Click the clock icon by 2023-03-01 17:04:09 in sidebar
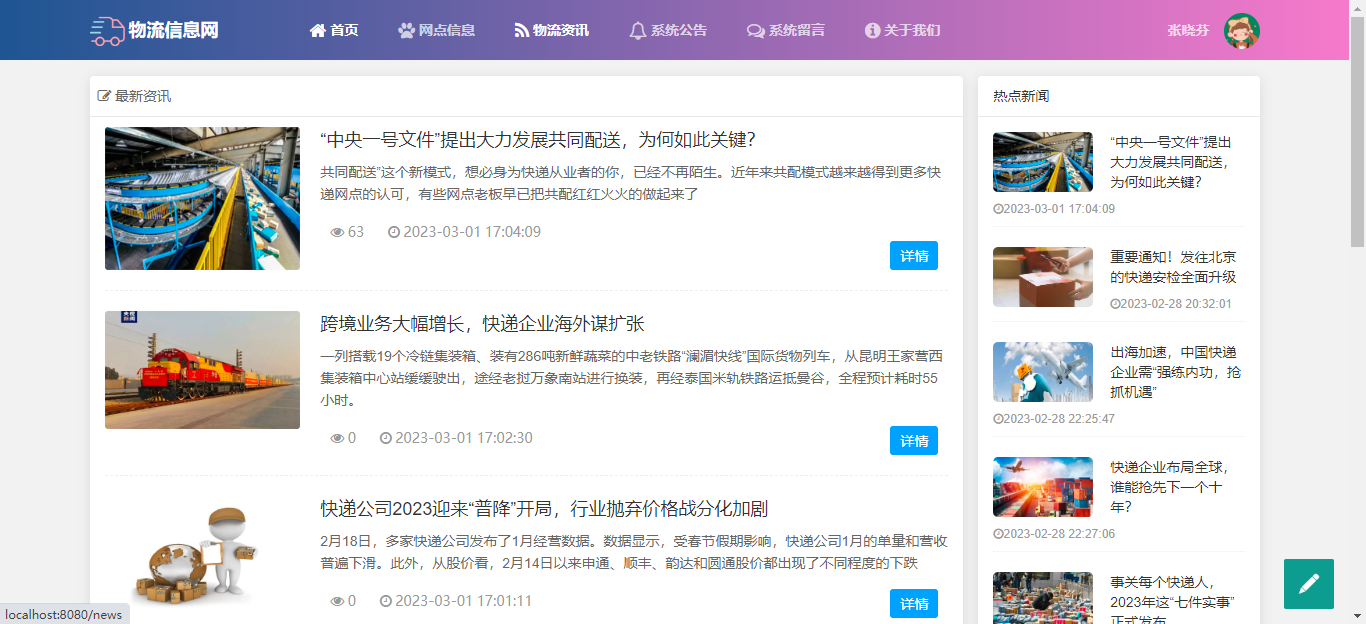Screen dimensions: 1366x624 [x=998, y=209]
